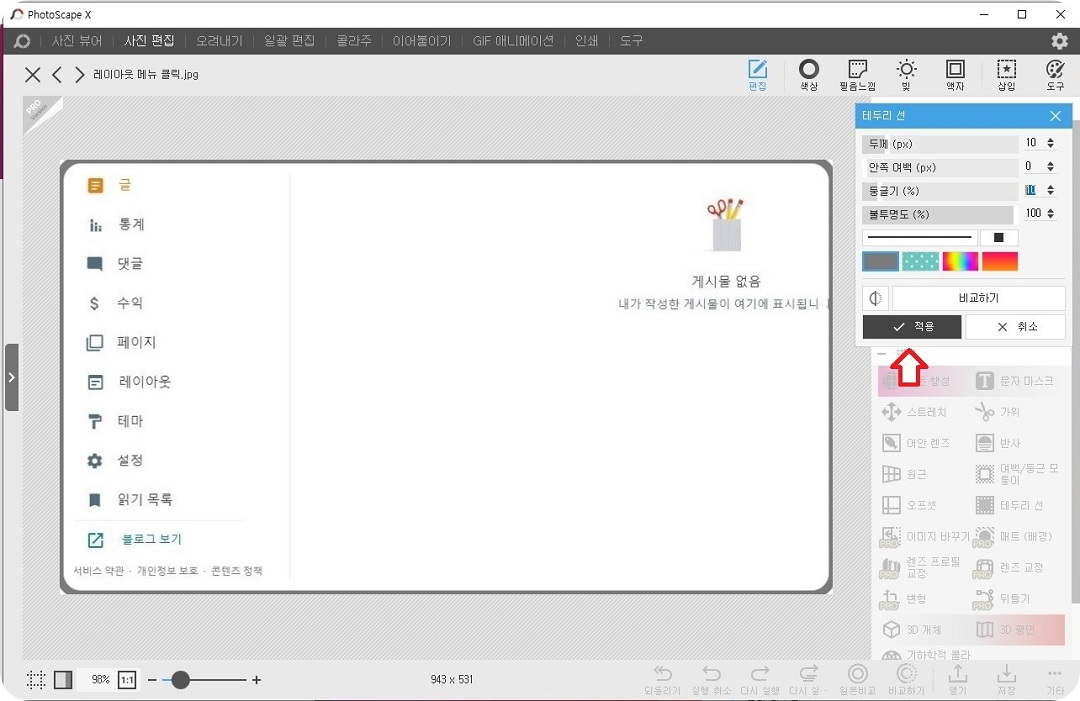This screenshot has width=1080, height=701.
Task: Select the red-orange gradient swatch
Action: click(999, 262)
